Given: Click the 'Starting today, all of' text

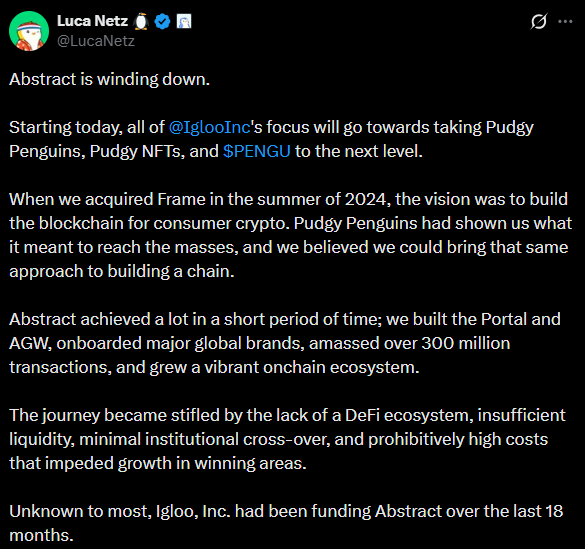Looking at the screenshot, I should (x=87, y=128).
